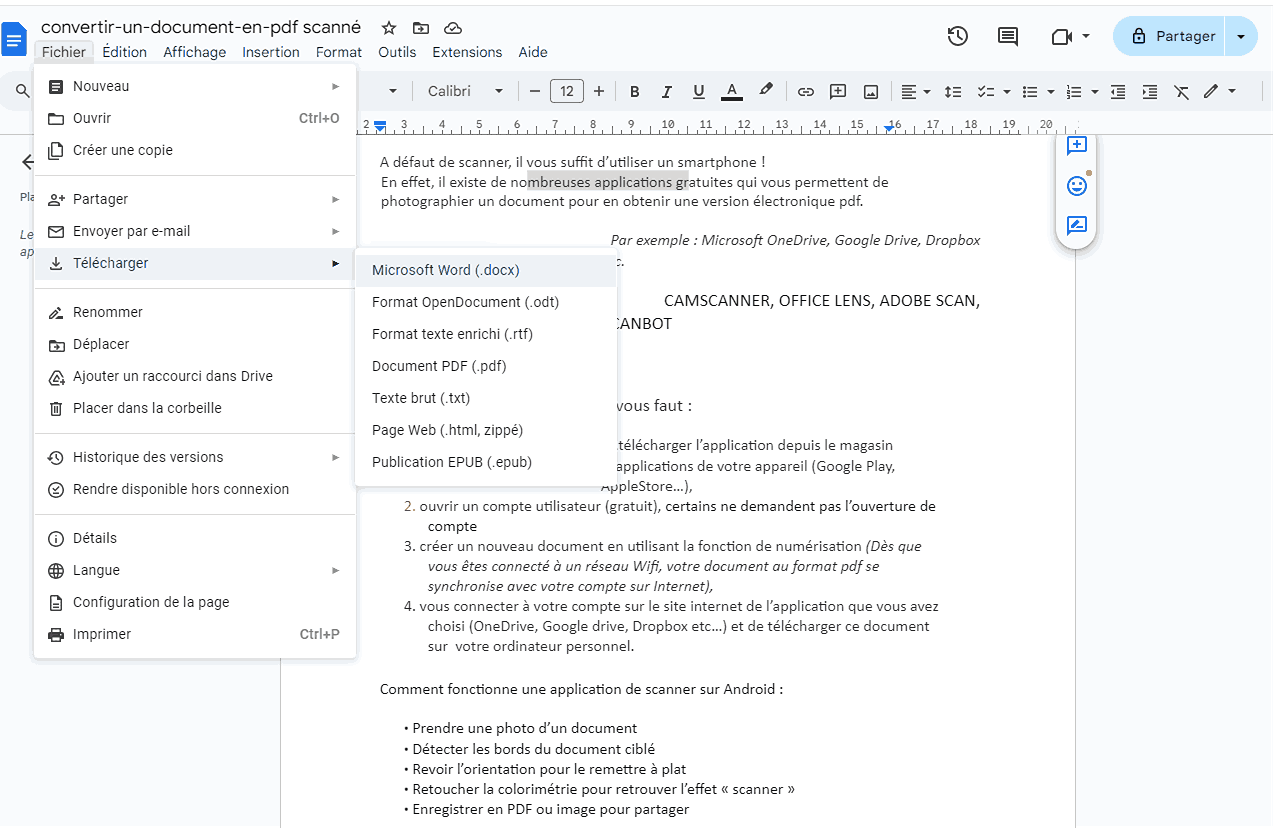Download as Document PDF (.pdf)
The height and width of the screenshot is (830, 1274).
486,366
